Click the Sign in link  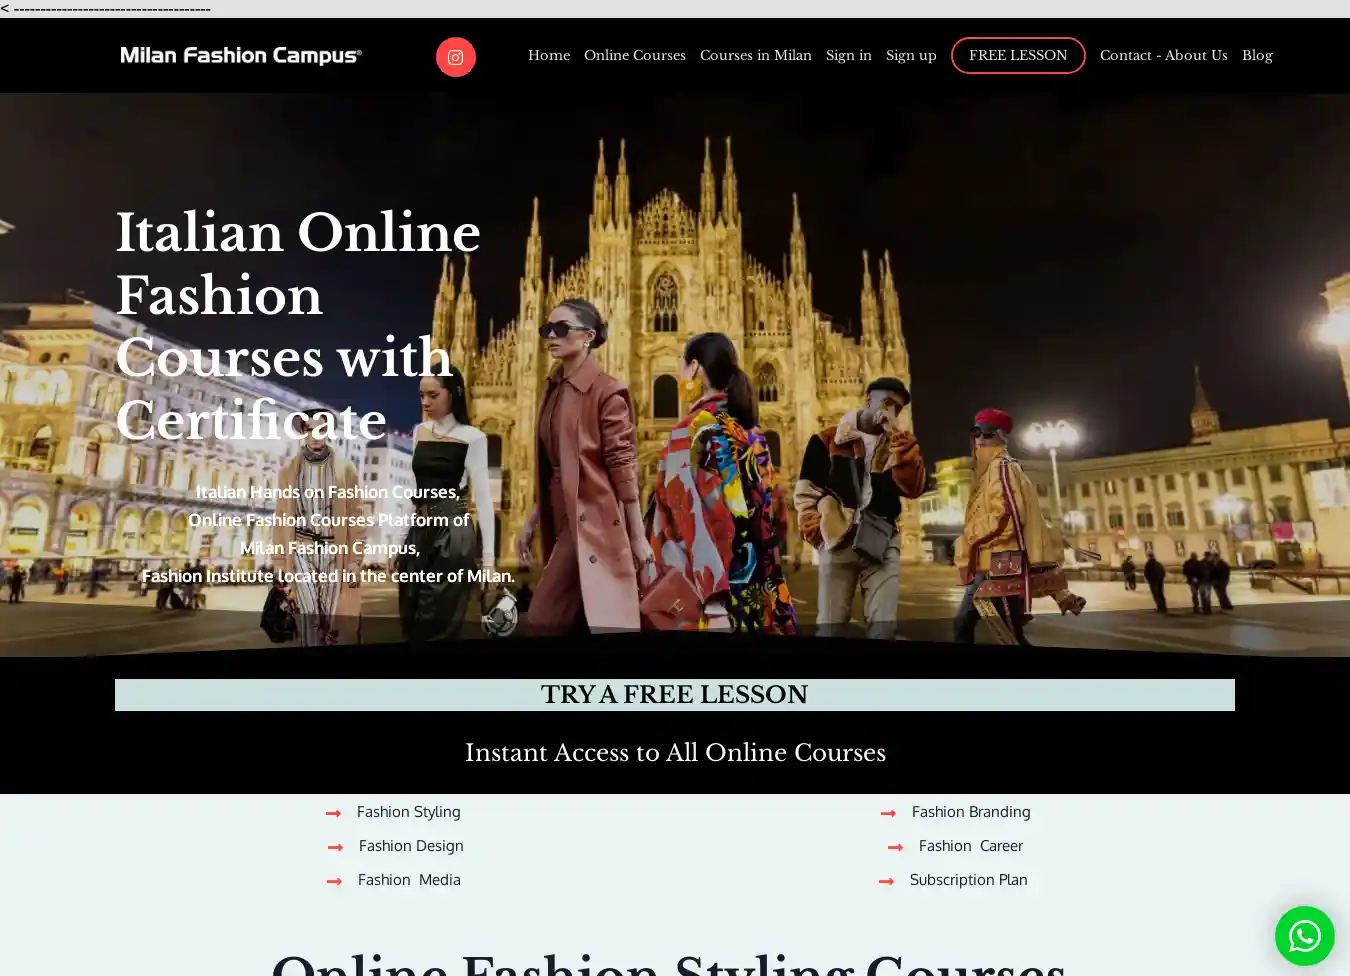pyautogui.click(x=849, y=56)
